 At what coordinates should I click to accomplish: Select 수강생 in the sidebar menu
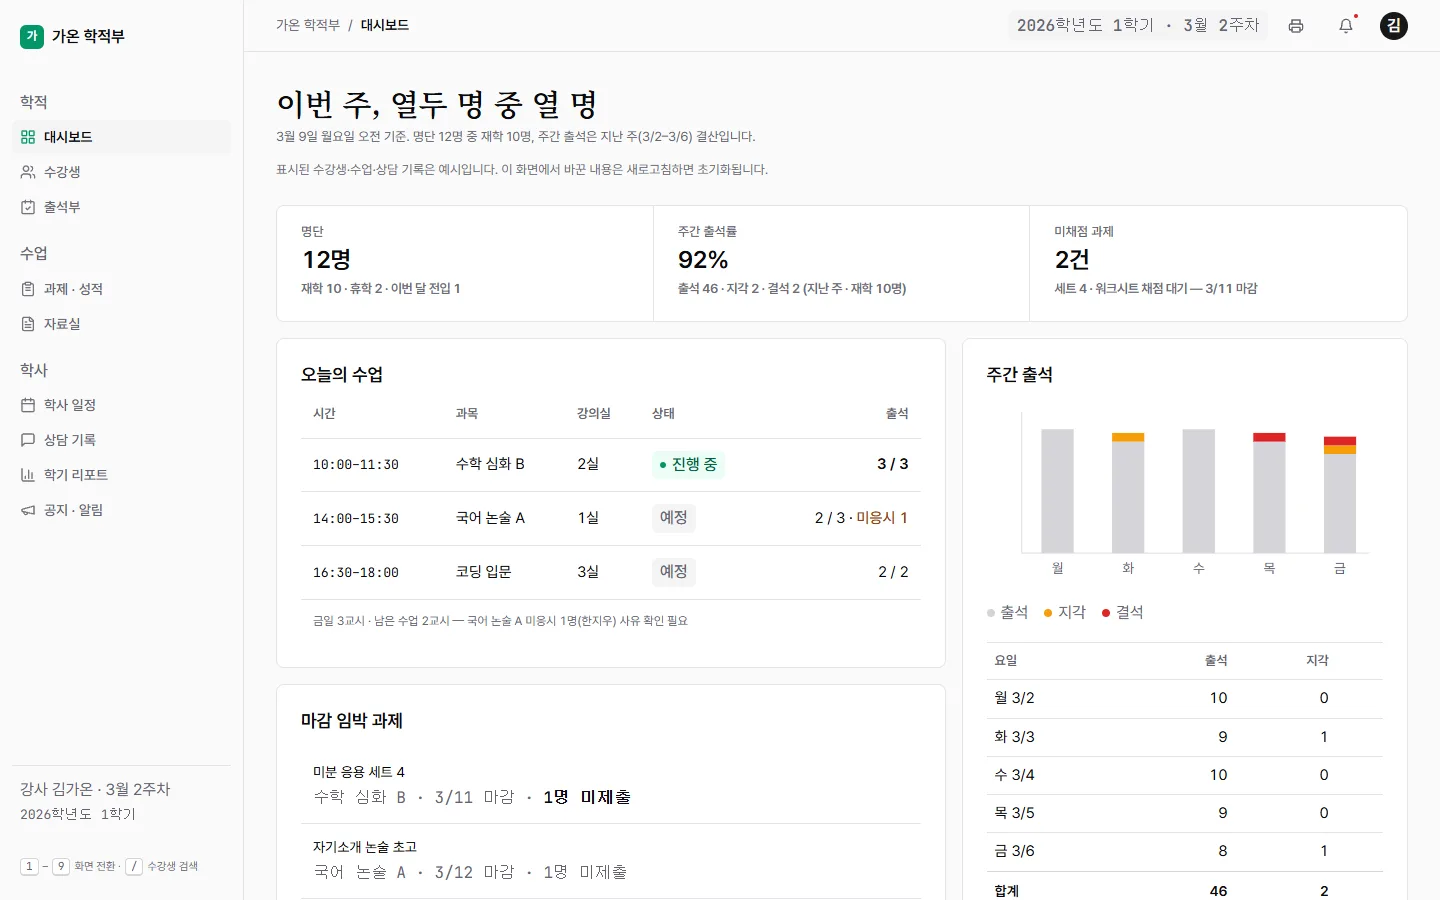(x=121, y=172)
